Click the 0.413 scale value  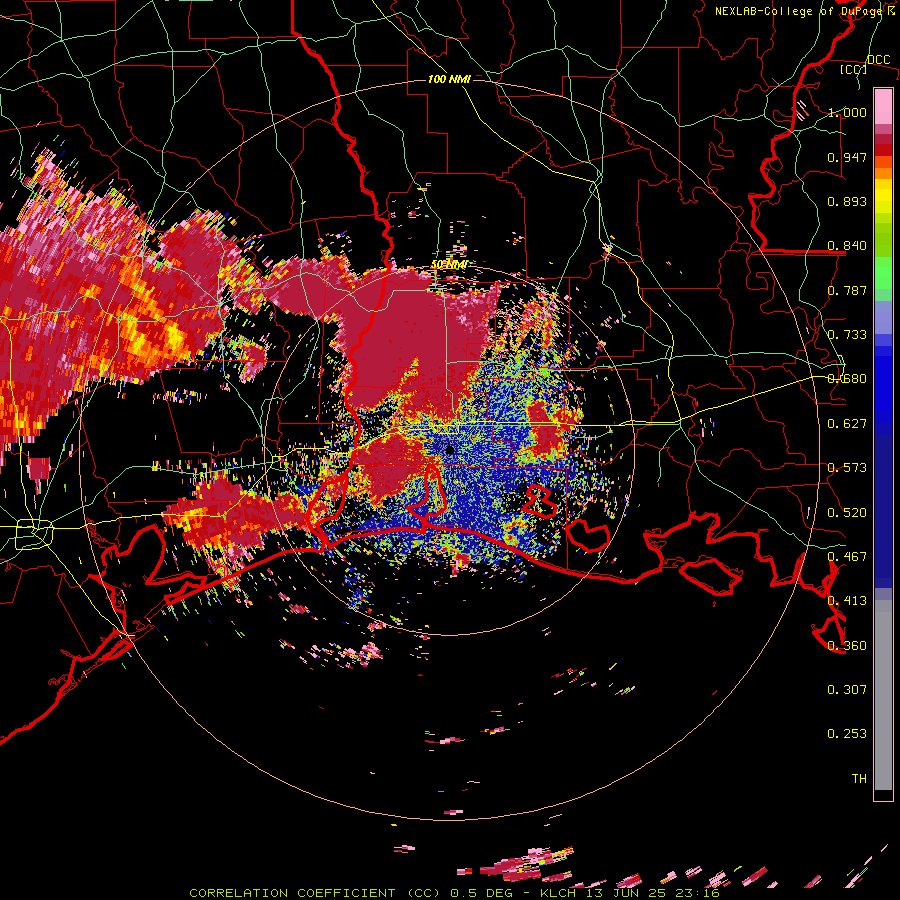(x=847, y=601)
